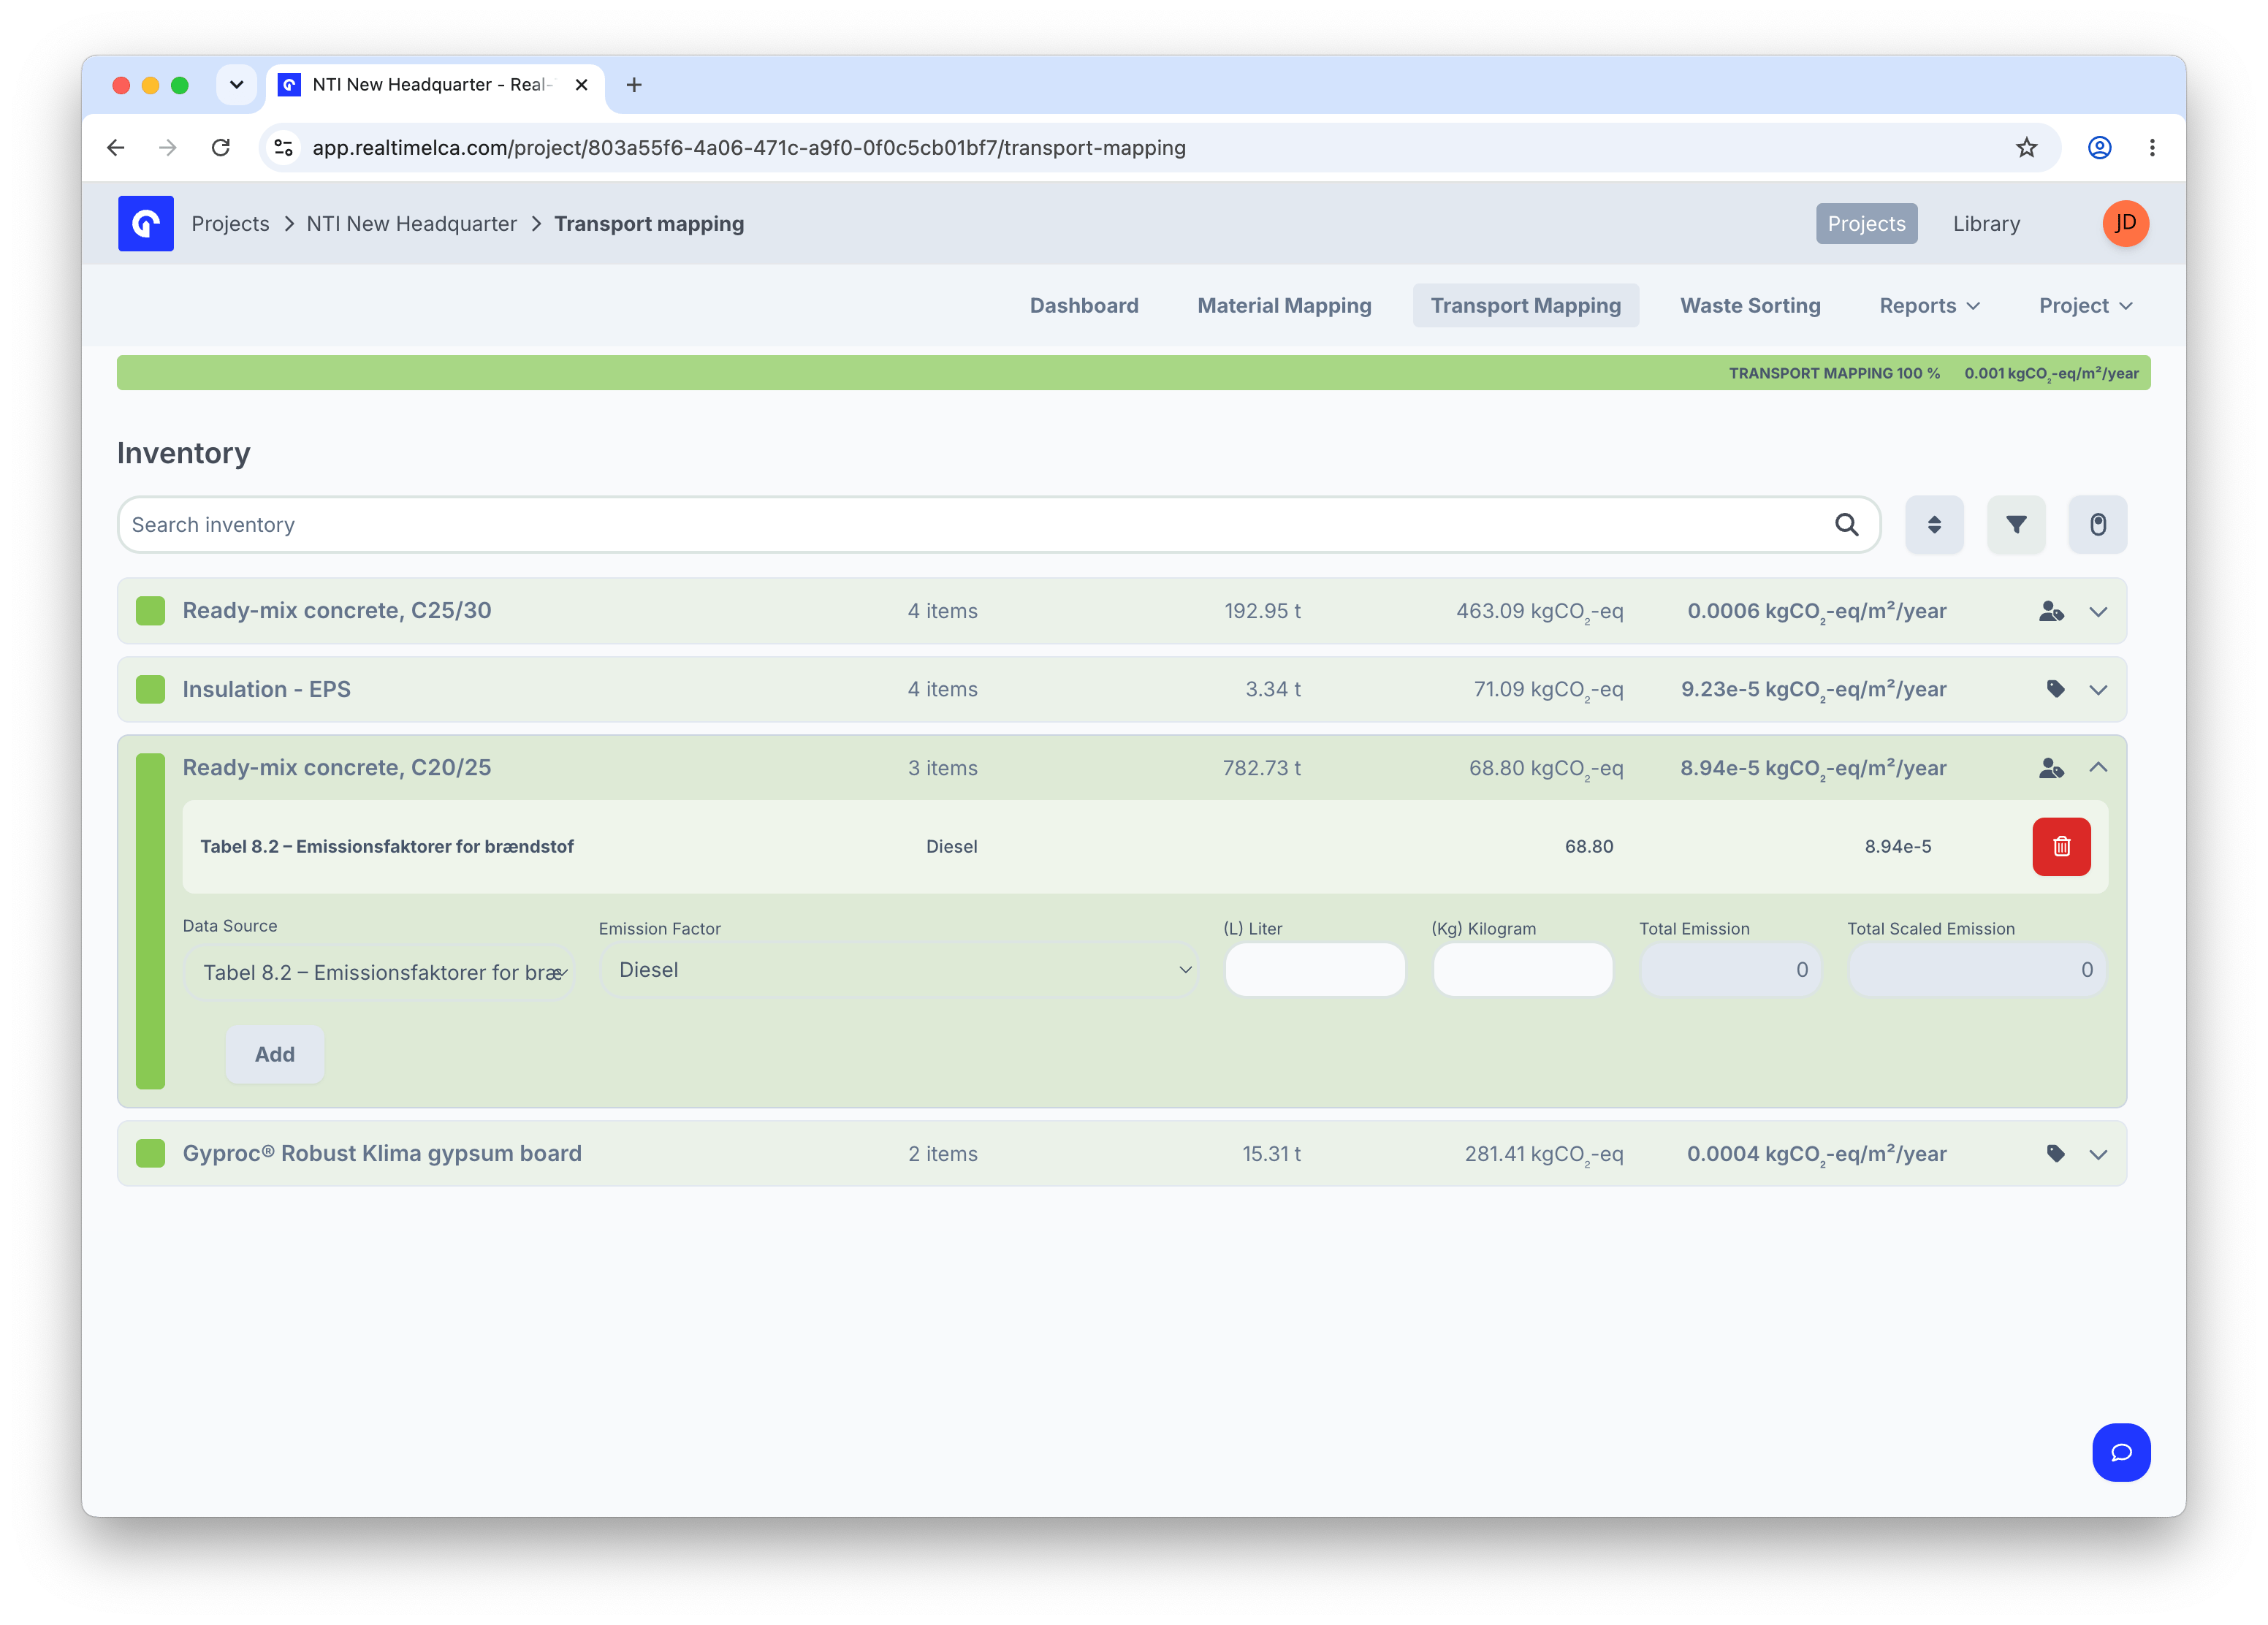The width and height of the screenshot is (2268, 1625).
Task: Expand Ready-mix concrete, C25/30 row
Action: [2098, 611]
